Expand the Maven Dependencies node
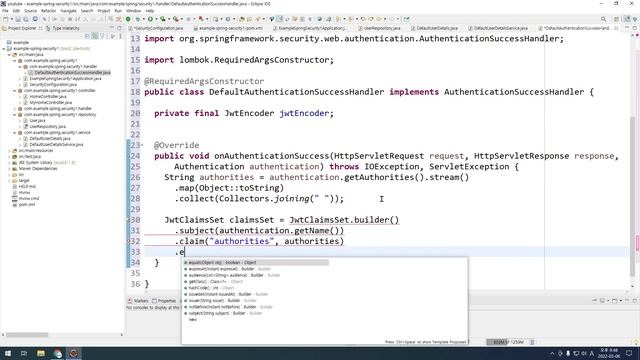Viewport: 640px width, 360px height. (x=9, y=169)
